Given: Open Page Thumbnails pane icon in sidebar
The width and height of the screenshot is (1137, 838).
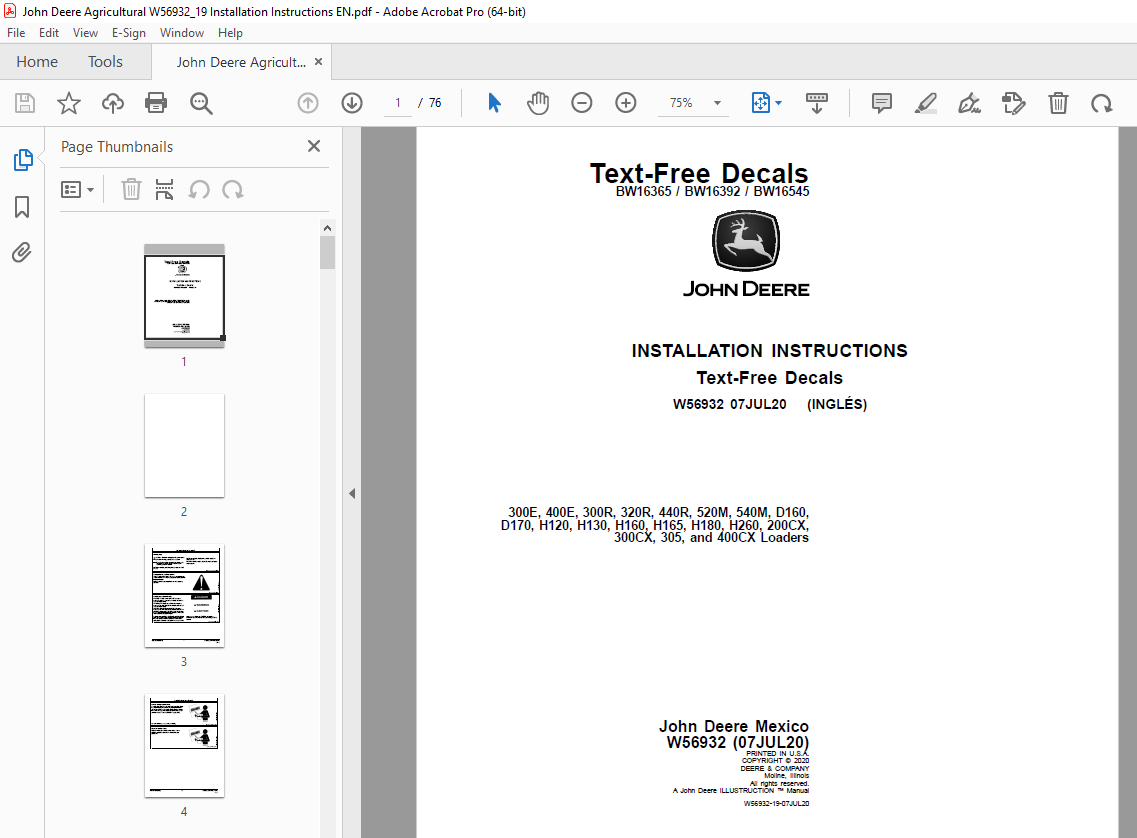Looking at the screenshot, I should (22, 159).
